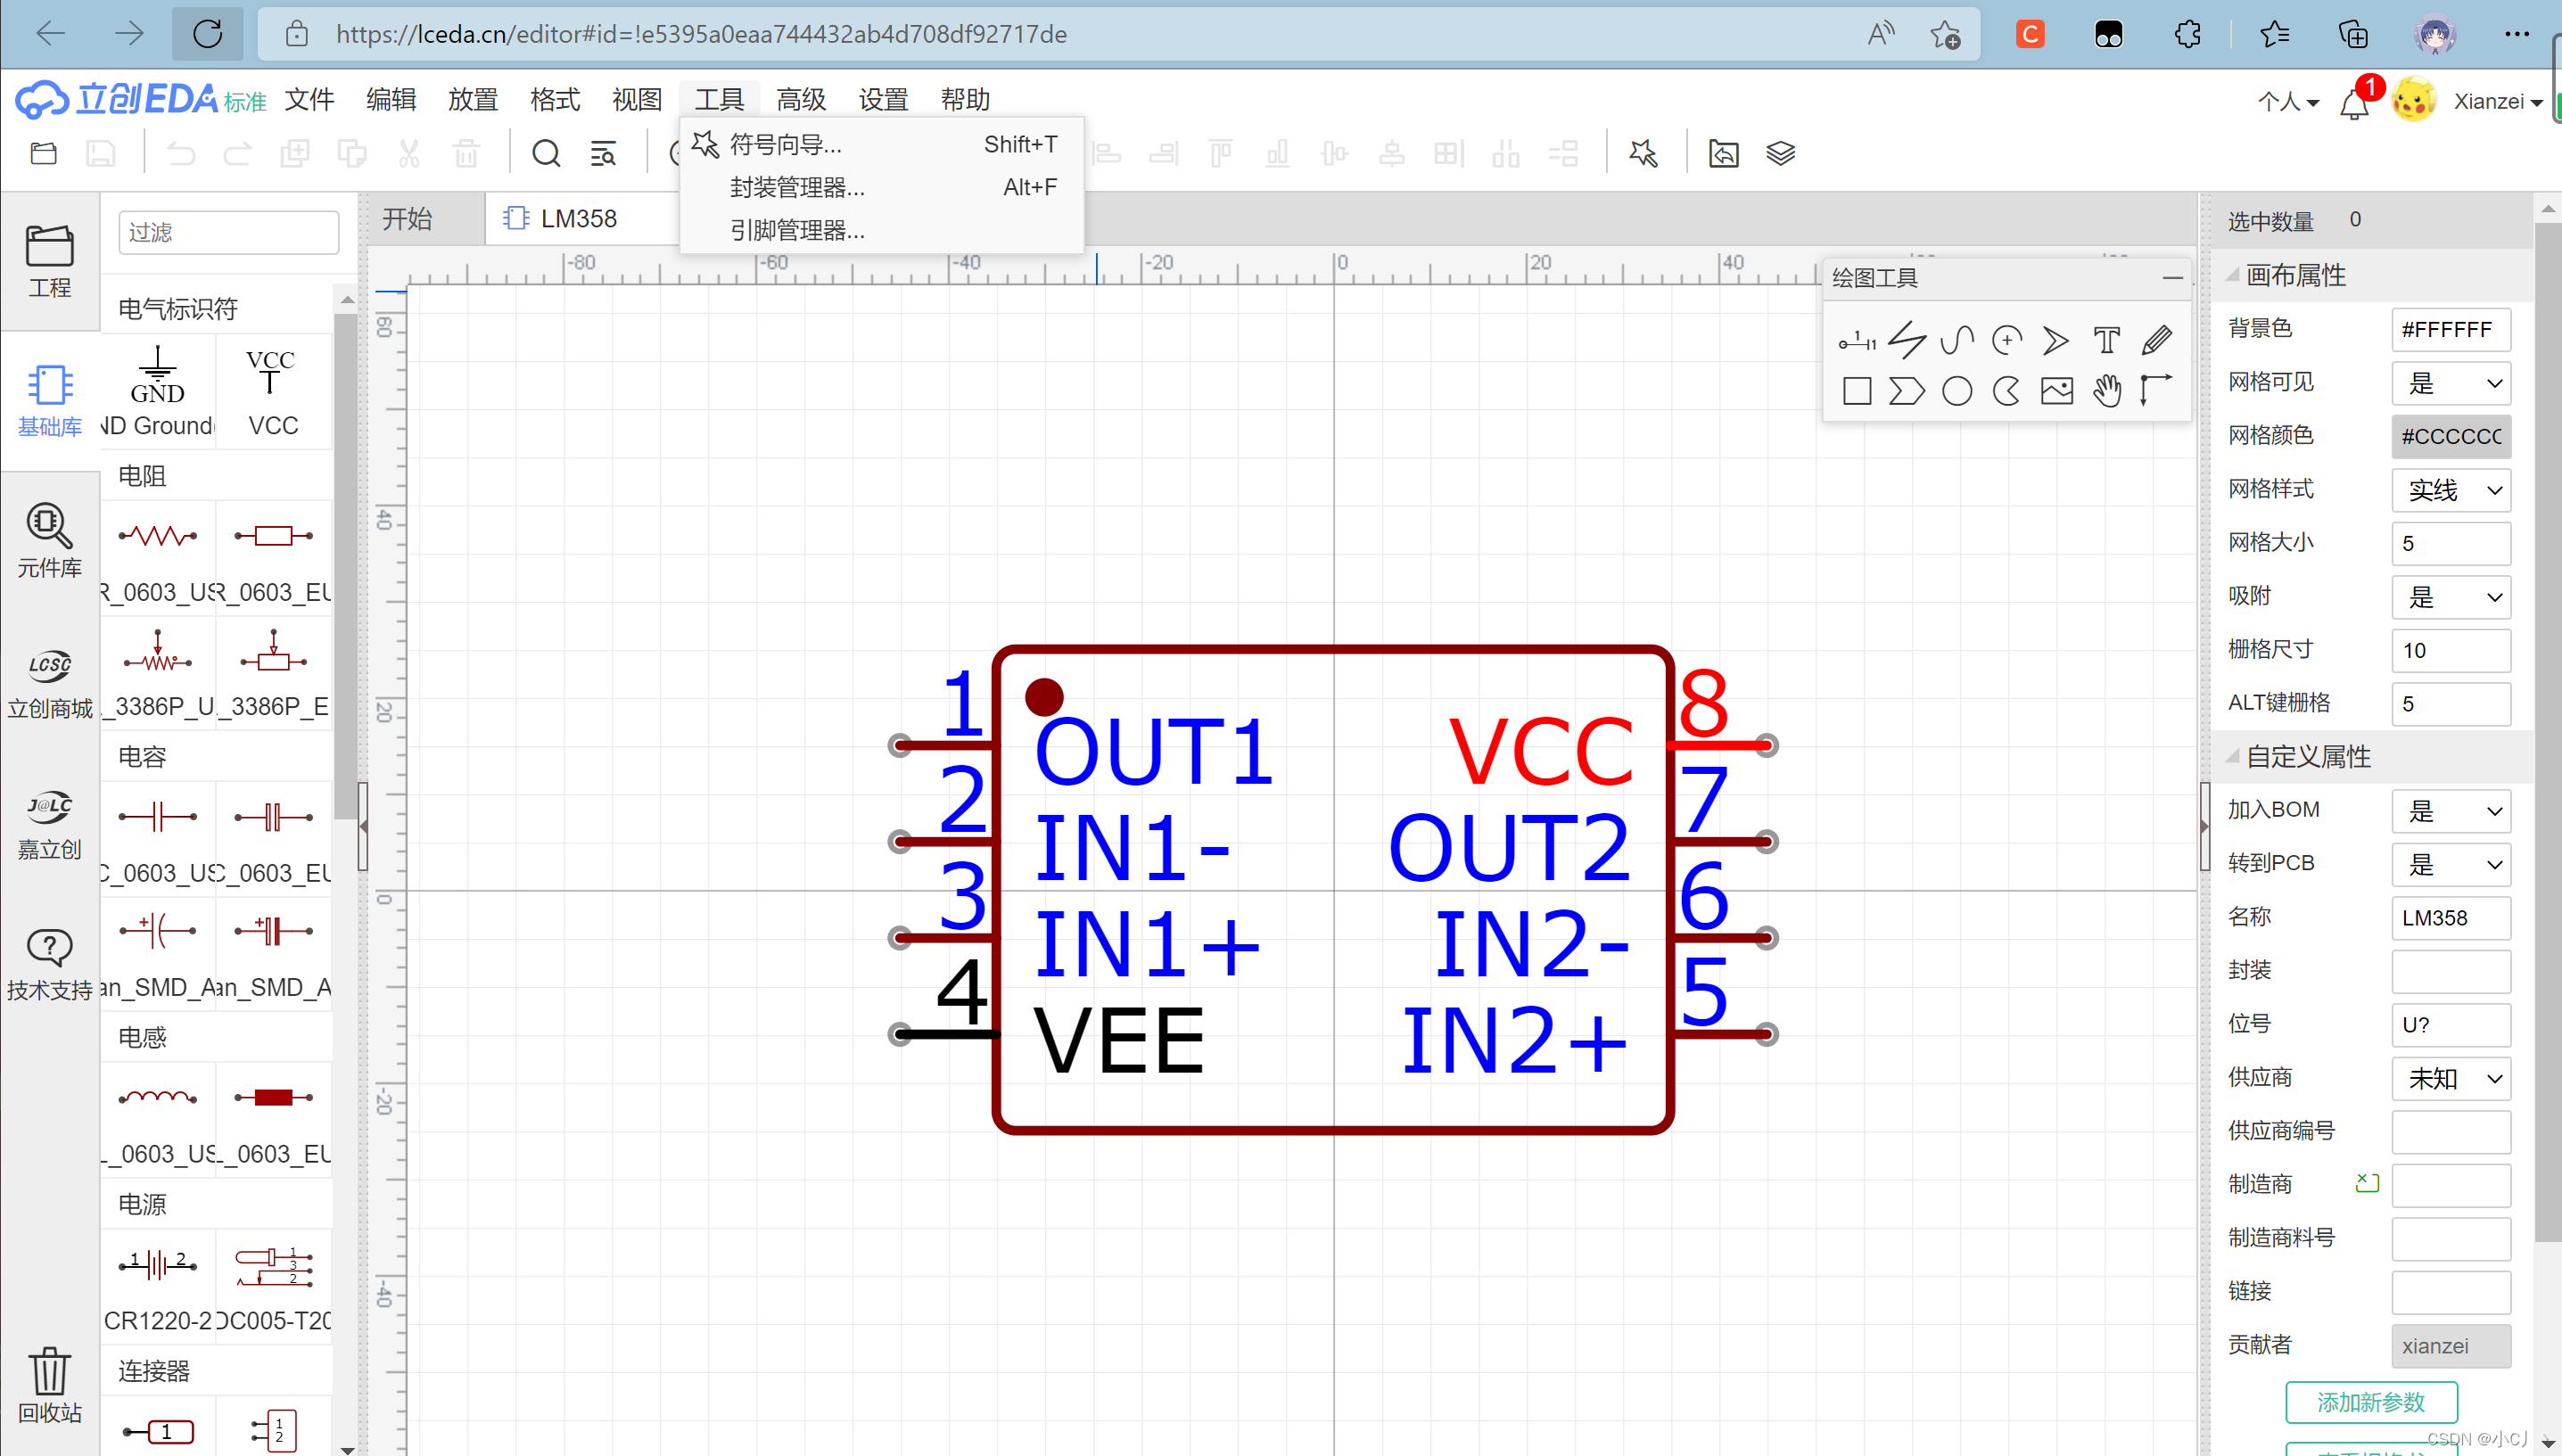The width and height of the screenshot is (2562, 1456).
Task: Switch to the 开始 tab
Action: click(407, 219)
